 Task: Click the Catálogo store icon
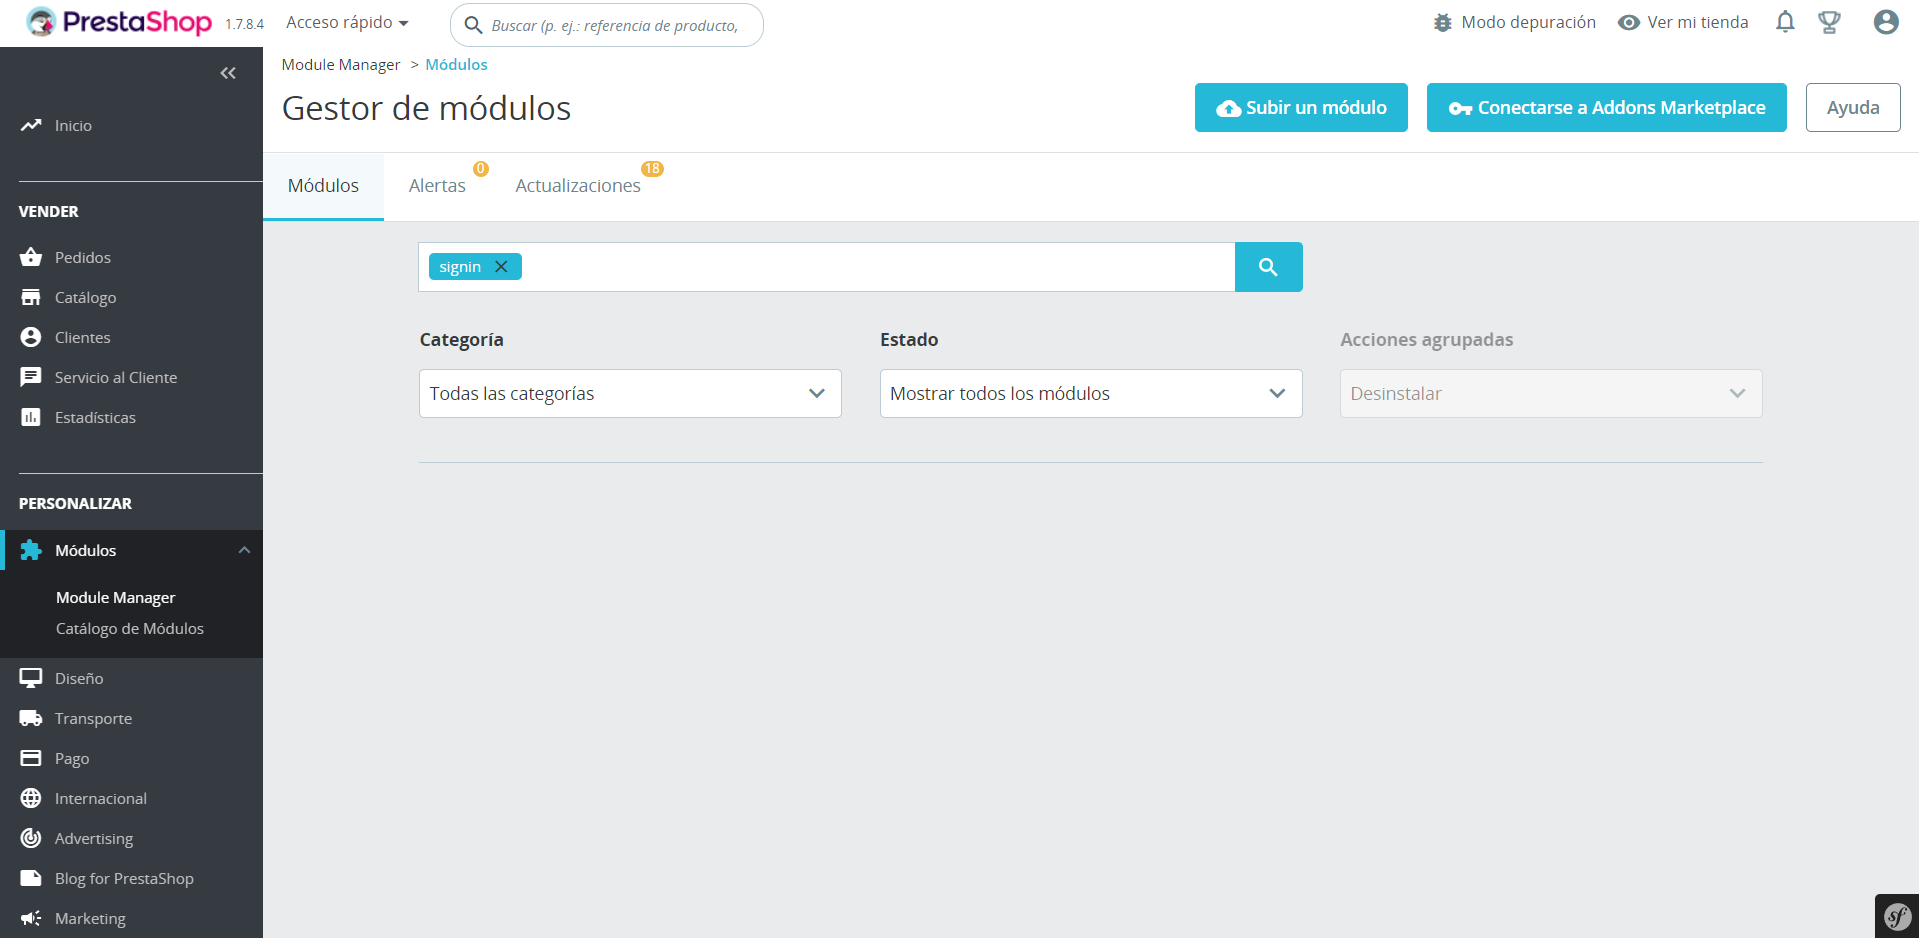[31, 297]
